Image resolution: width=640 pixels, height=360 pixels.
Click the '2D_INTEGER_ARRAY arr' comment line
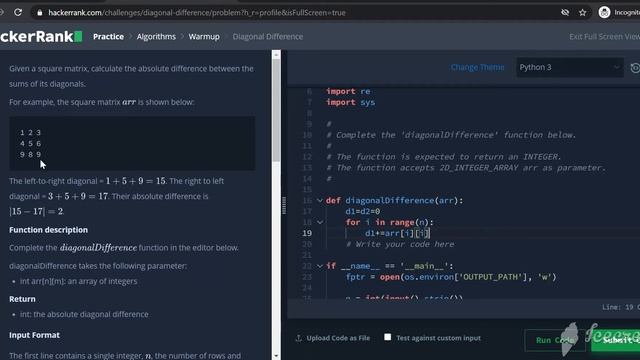pos(466,168)
